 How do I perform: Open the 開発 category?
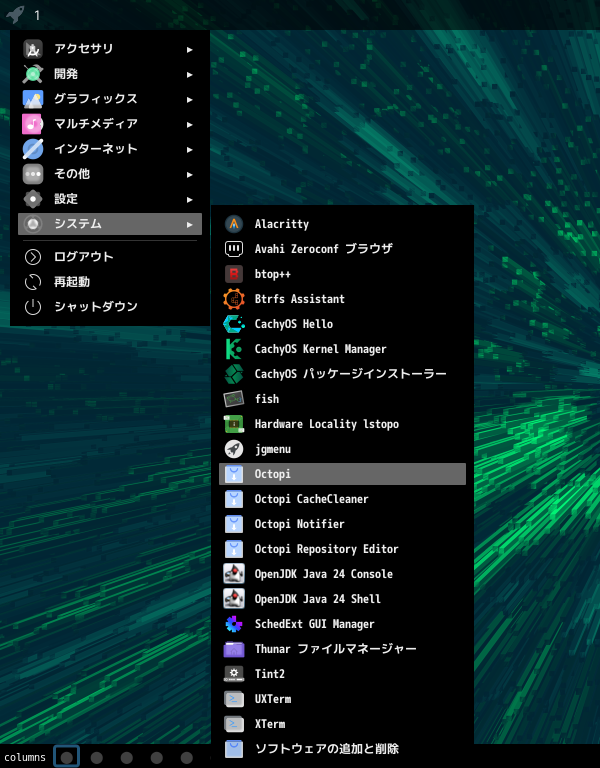click(x=110, y=74)
